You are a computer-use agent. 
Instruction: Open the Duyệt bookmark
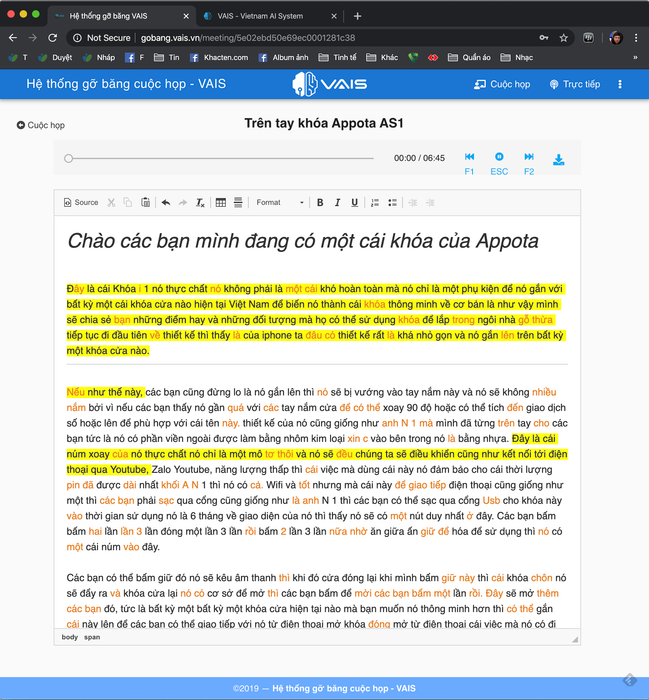(55, 58)
